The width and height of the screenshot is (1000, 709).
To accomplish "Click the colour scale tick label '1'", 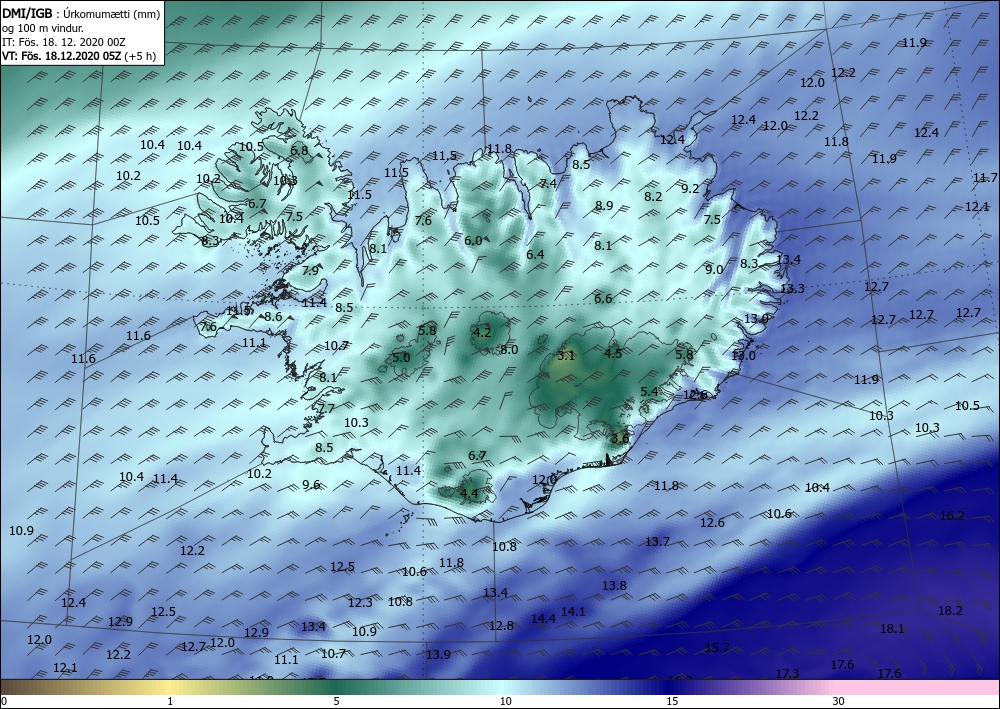I will pos(170,701).
